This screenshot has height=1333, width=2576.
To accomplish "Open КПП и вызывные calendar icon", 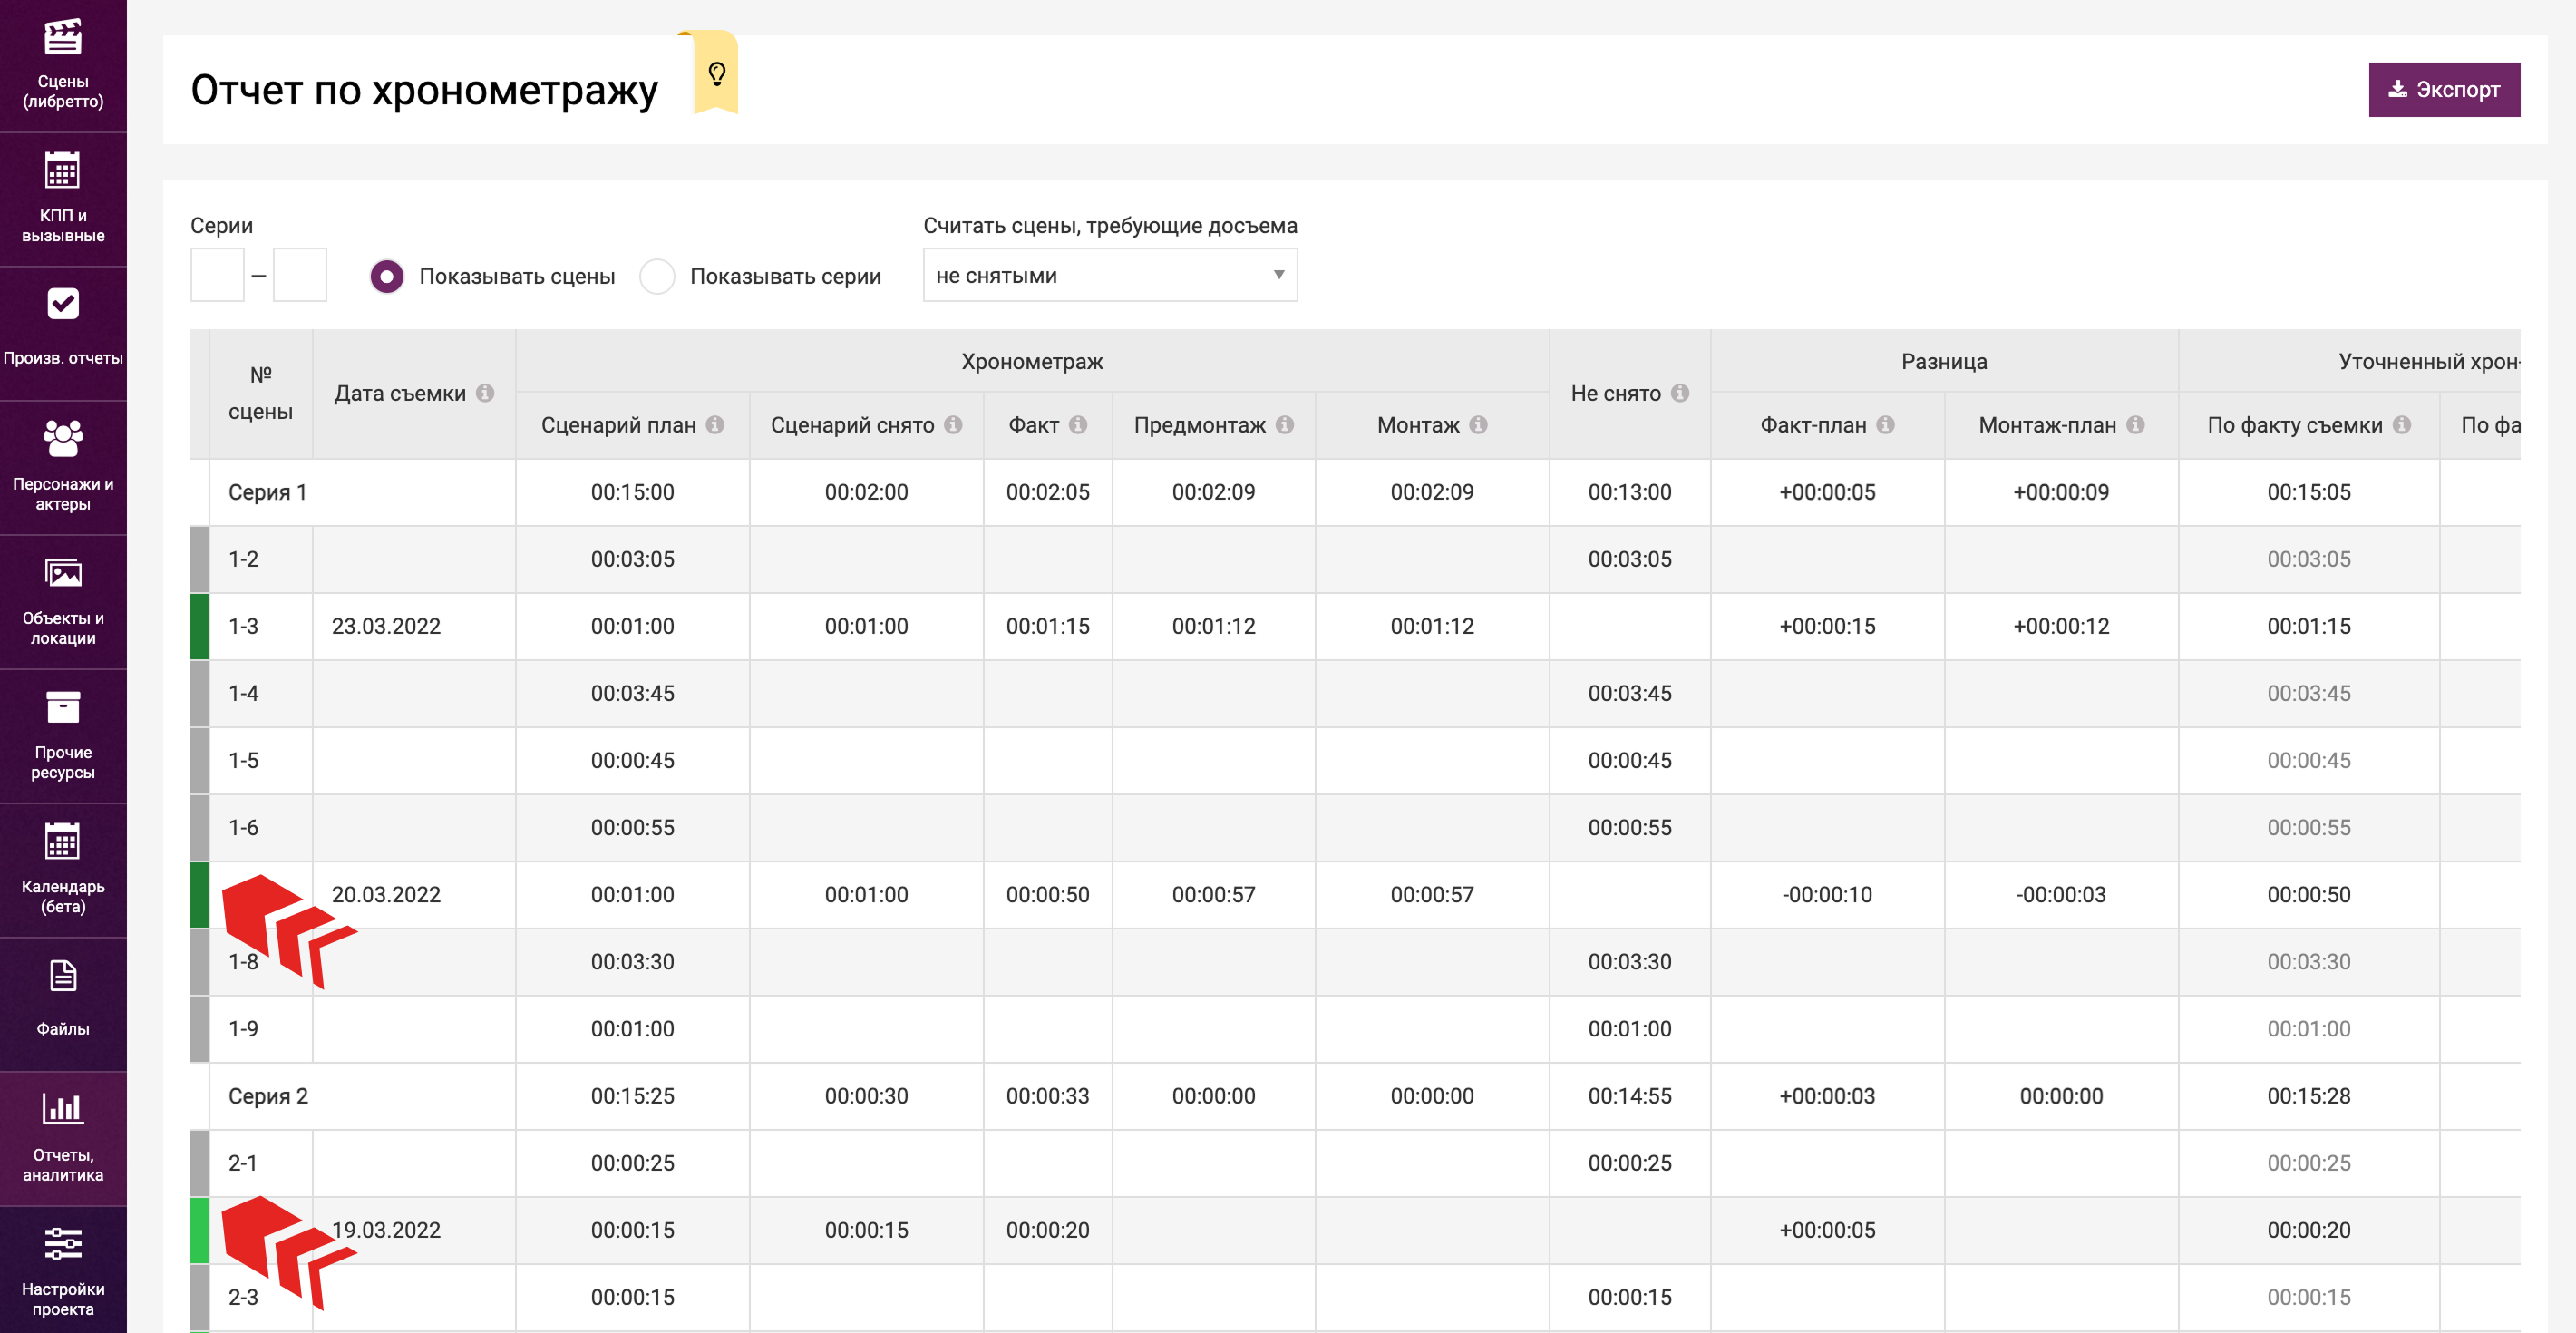I will pos(63,171).
